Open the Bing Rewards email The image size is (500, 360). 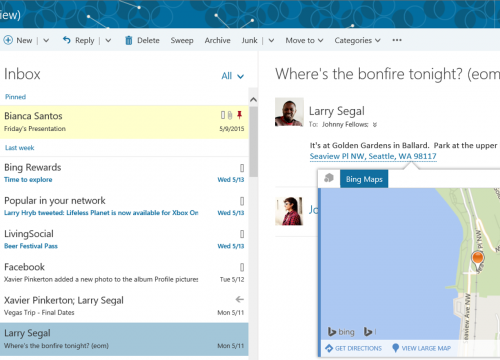pyautogui.click(x=124, y=173)
